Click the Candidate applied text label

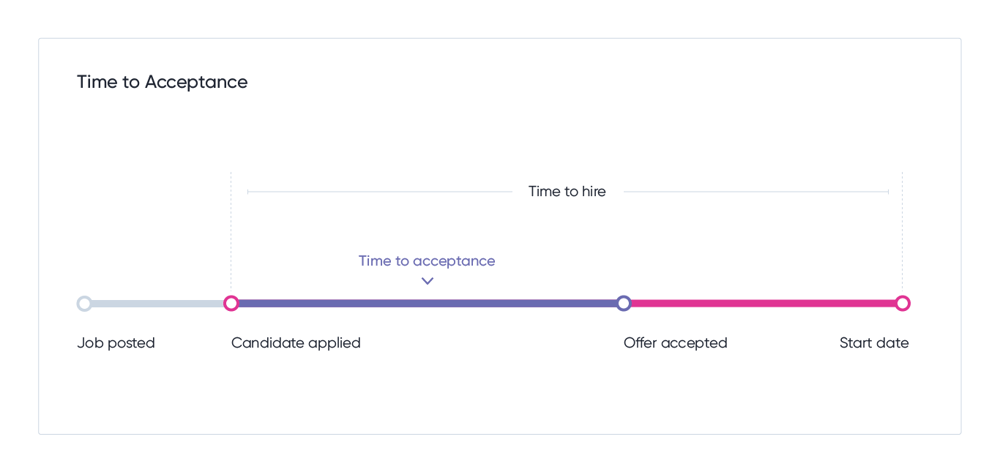[296, 343]
